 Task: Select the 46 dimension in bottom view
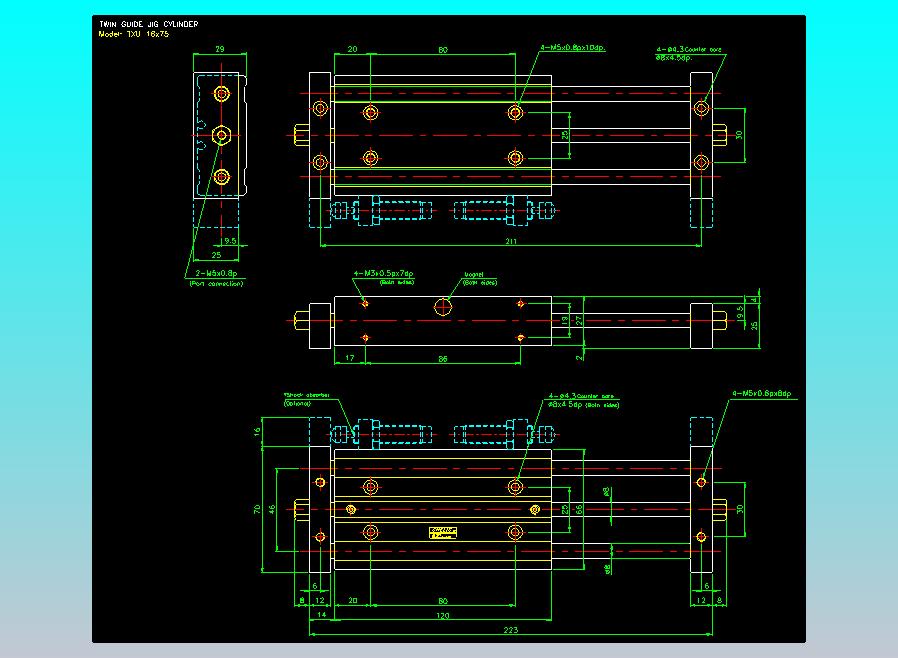click(273, 509)
